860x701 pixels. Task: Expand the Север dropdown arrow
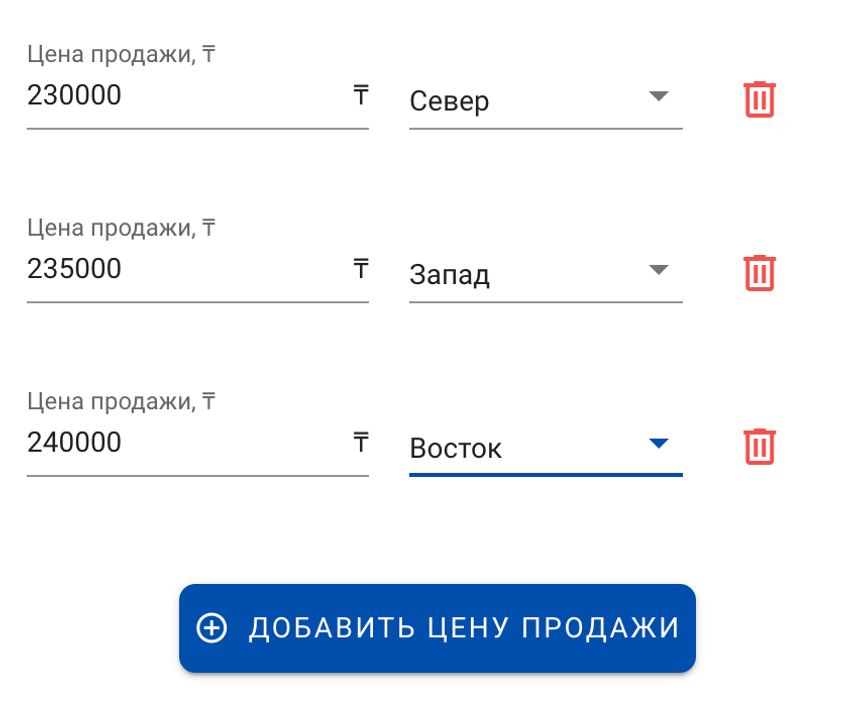pos(657,97)
